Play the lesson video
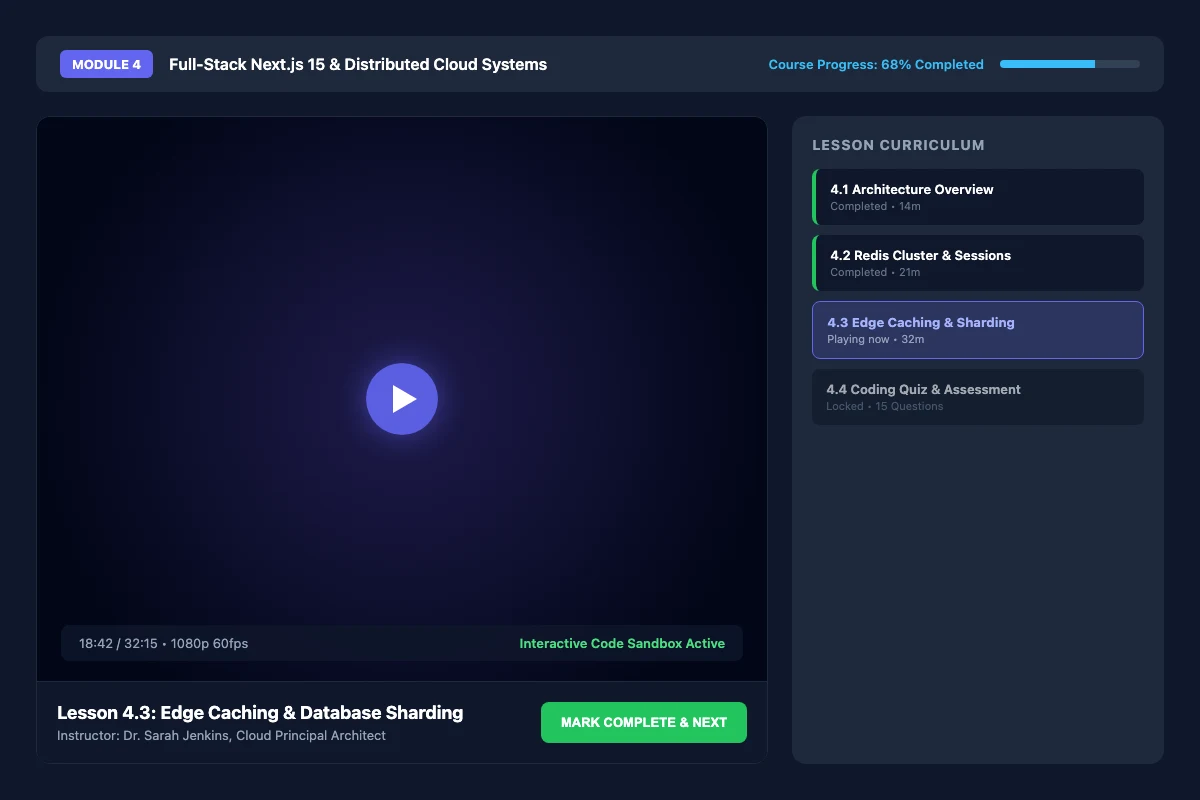Screen dimensions: 1200x800 pos(402,399)
